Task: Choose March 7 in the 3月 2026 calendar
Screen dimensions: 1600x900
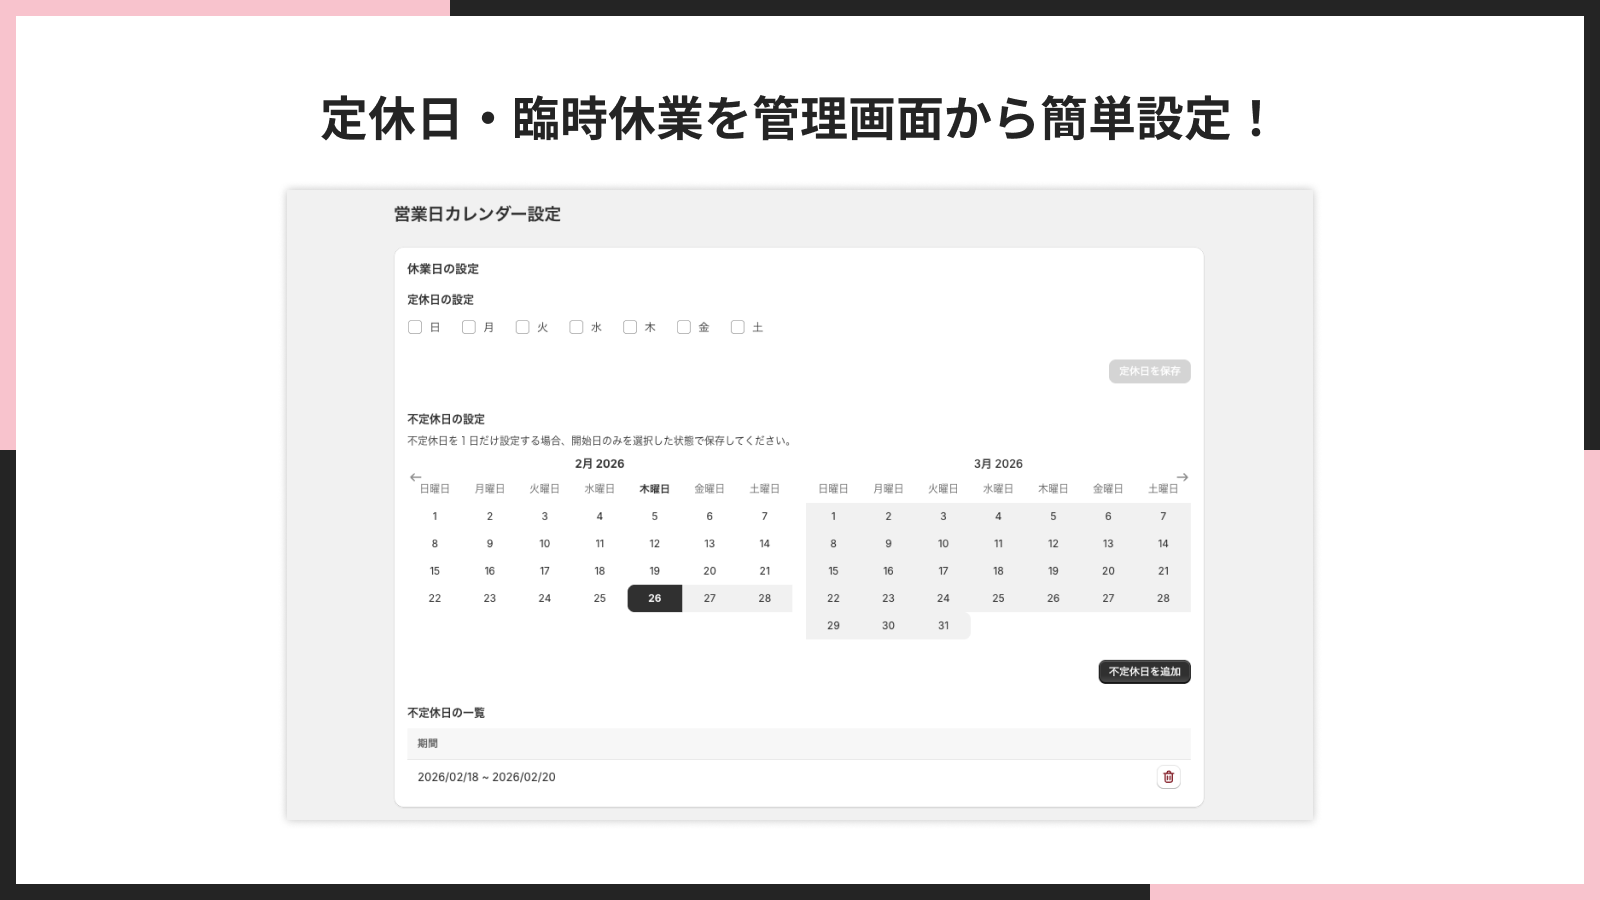Action: pyautogui.click(x=1163, y=516)
